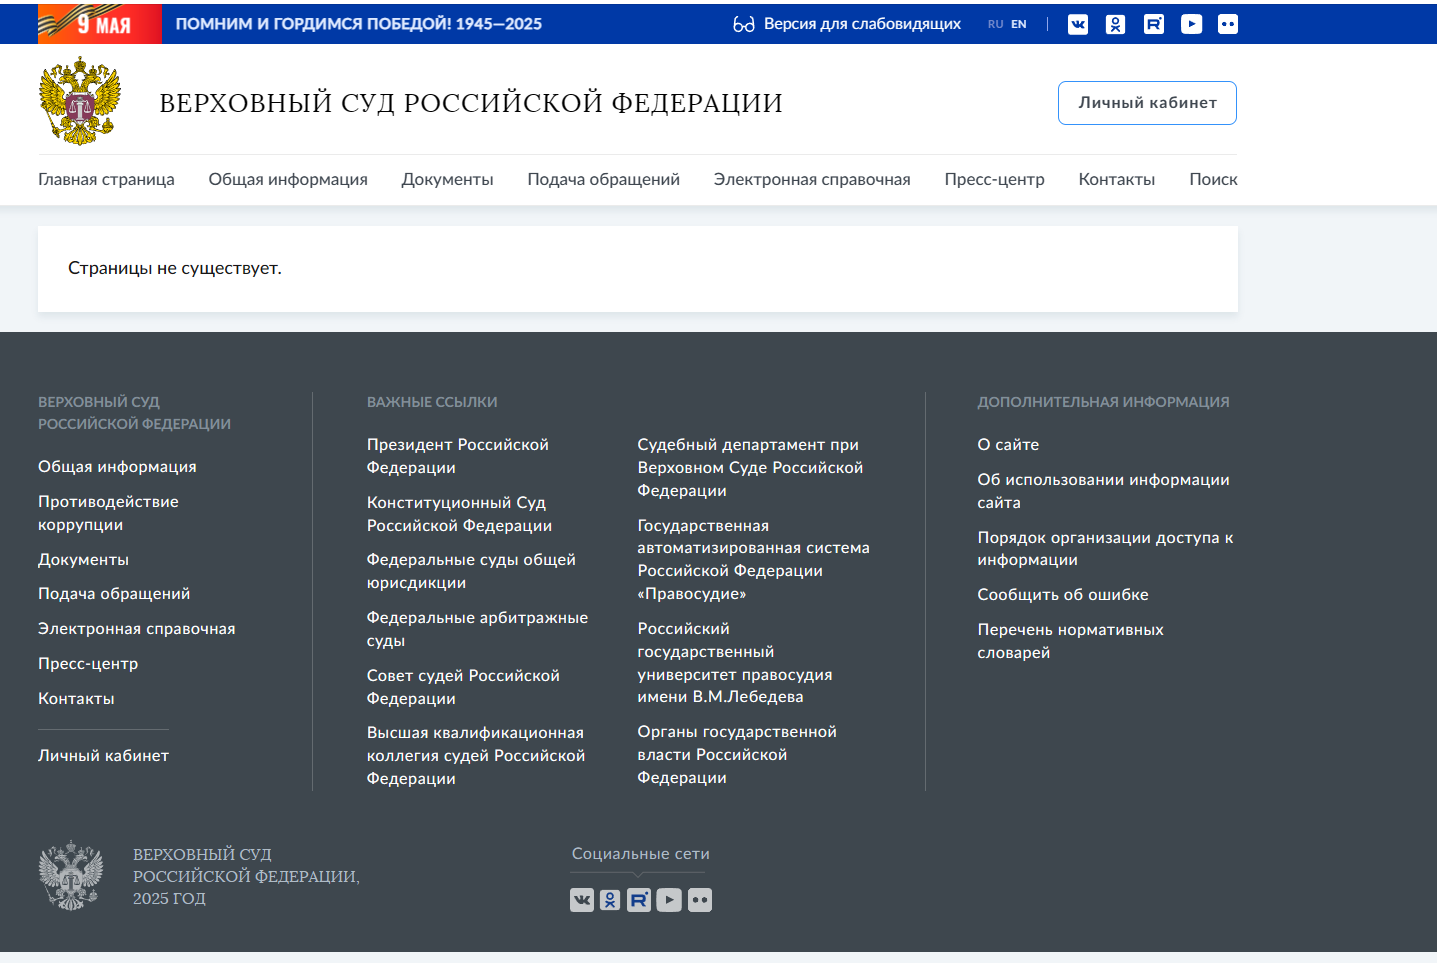The image size is (1437, 963).
Task: Click the Страницы не существует message
Action: [175, 268]
